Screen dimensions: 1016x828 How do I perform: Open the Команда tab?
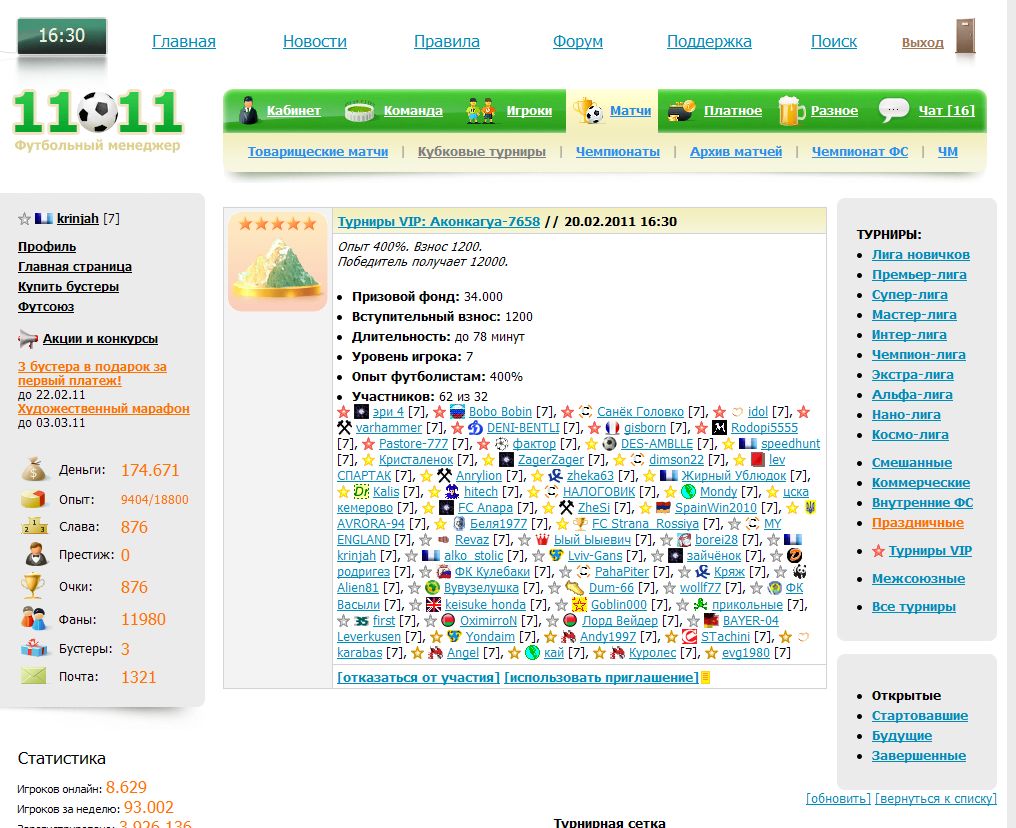coord(413,111)
